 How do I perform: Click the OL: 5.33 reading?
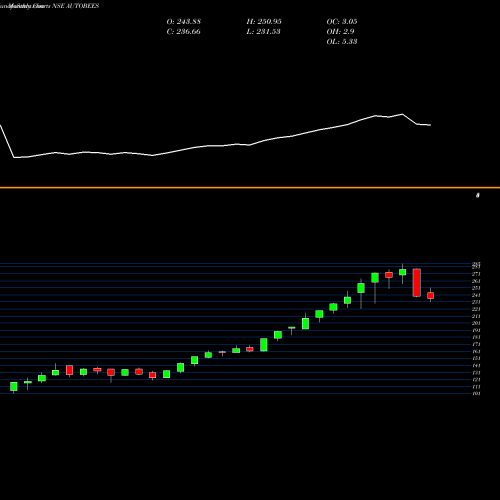tap(342, 41)
